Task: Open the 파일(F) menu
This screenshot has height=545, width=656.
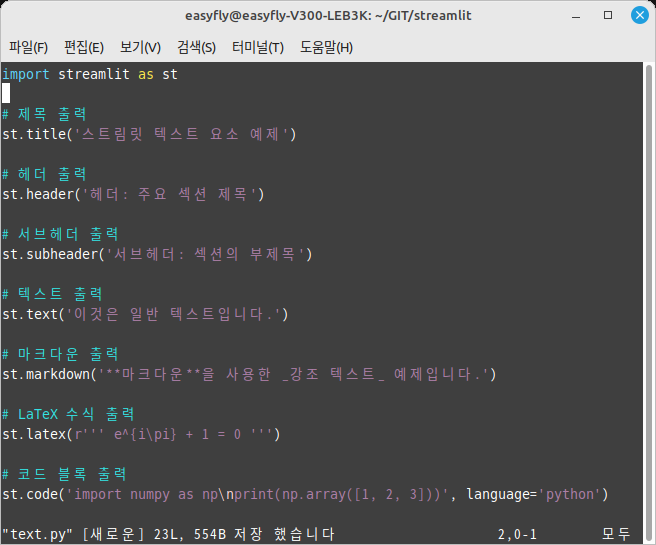Action: pos(28,47)
